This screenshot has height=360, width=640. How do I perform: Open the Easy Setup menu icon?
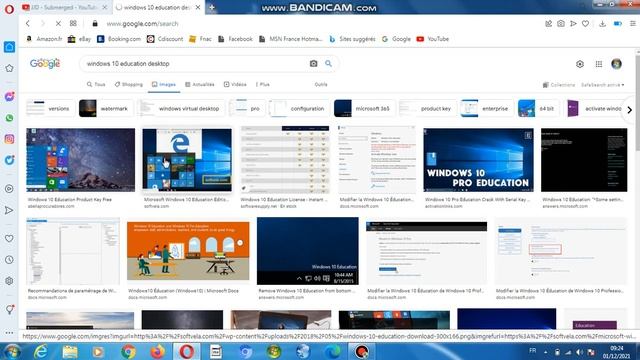tap(632, 24)
